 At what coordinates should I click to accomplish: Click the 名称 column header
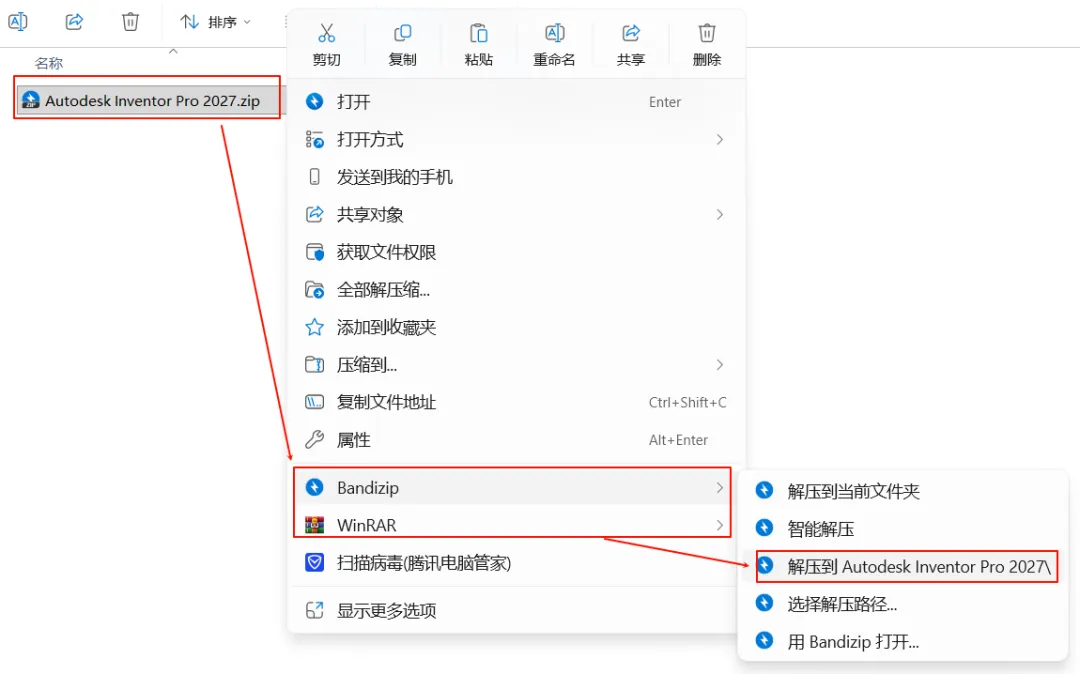point(49,63)
